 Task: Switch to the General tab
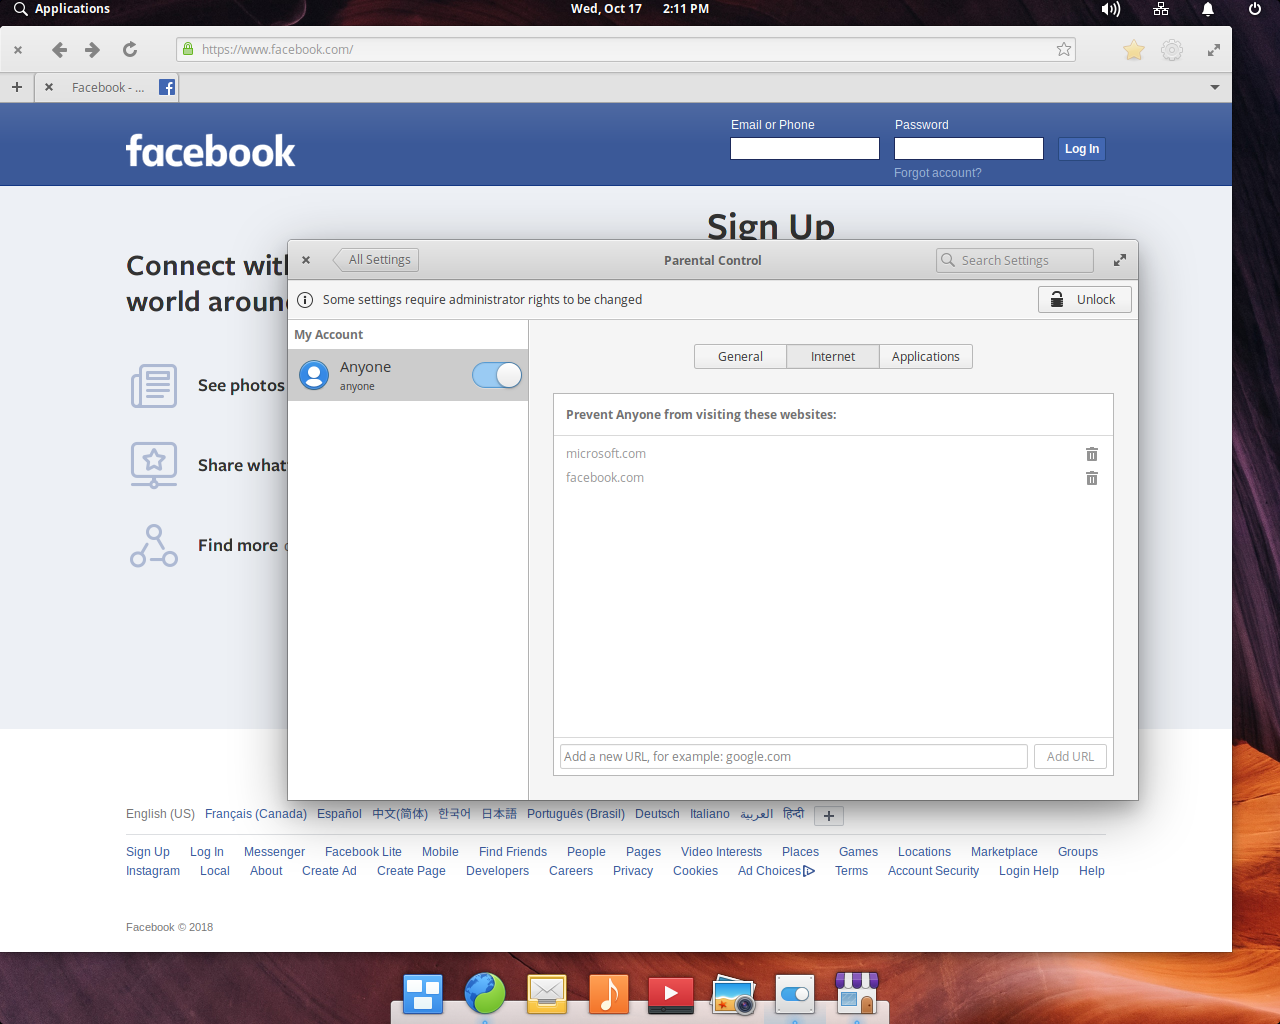coord(740,357)
